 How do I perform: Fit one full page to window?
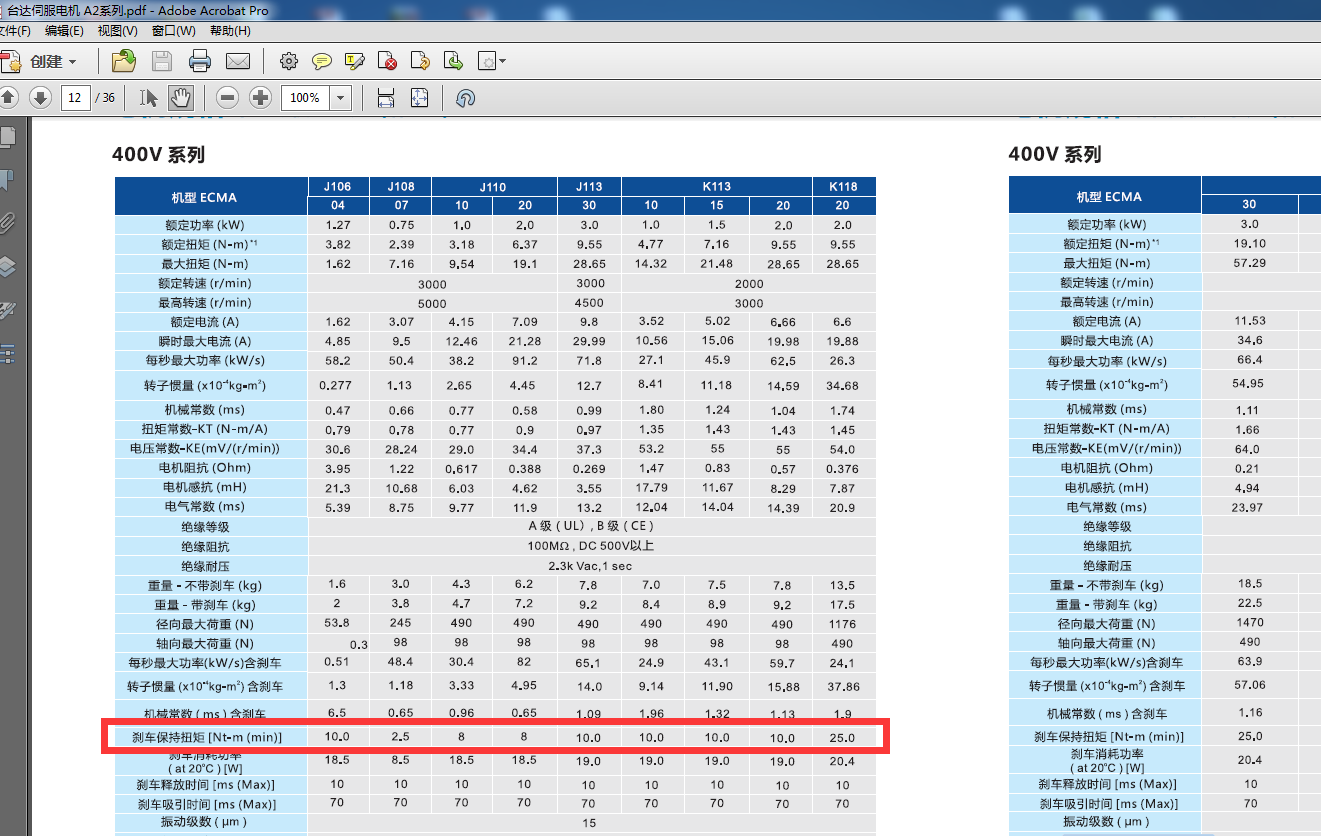[x=419, y=97]
